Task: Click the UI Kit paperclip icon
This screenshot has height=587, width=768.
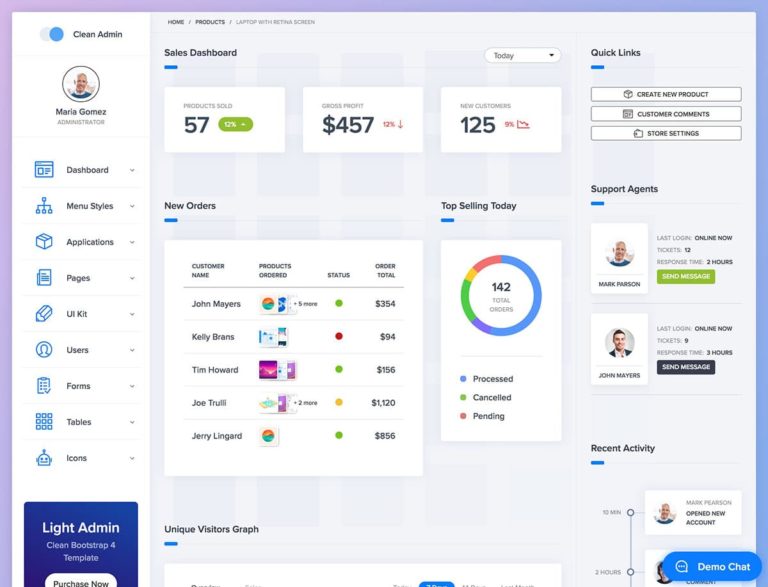Action: [x=44, y=314]
